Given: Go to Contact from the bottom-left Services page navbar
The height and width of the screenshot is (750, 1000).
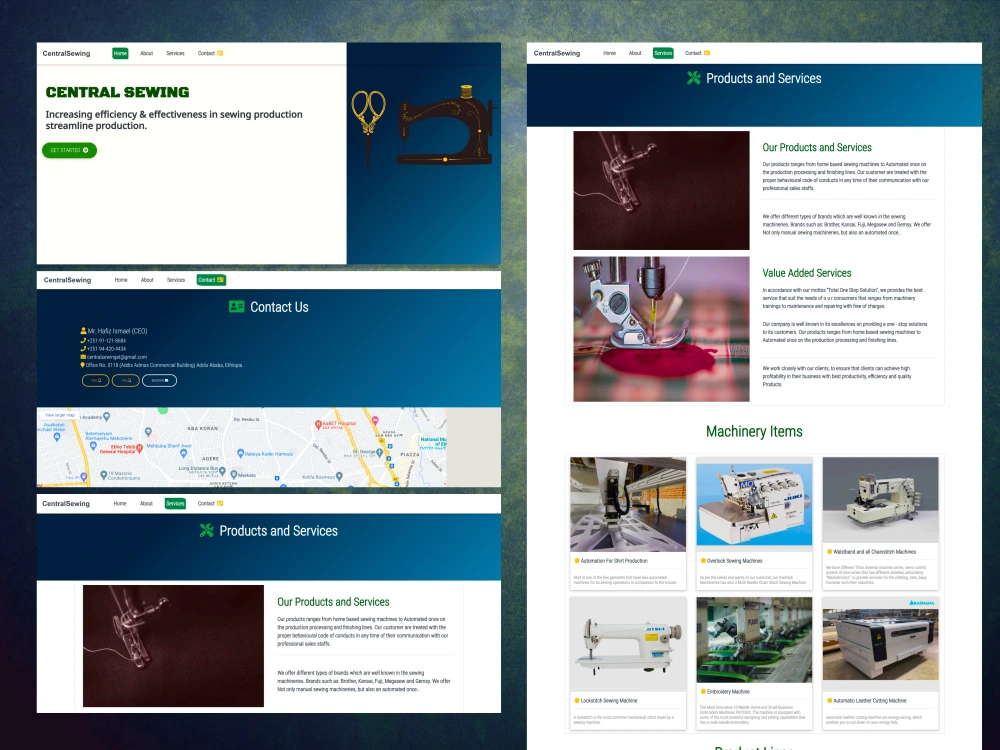Looking at the screenshot, I should tap(210, 504).
